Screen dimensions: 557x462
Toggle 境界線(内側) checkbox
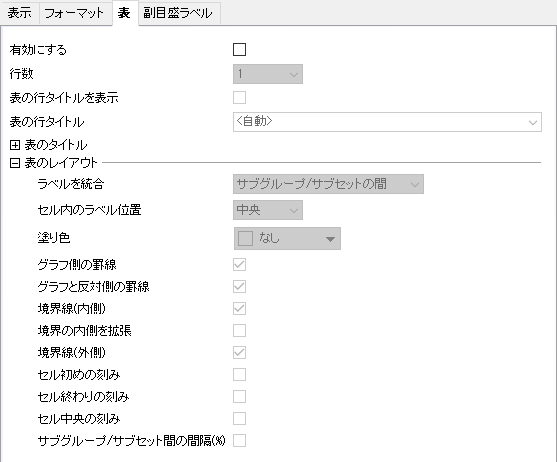(x=239, y=309)
